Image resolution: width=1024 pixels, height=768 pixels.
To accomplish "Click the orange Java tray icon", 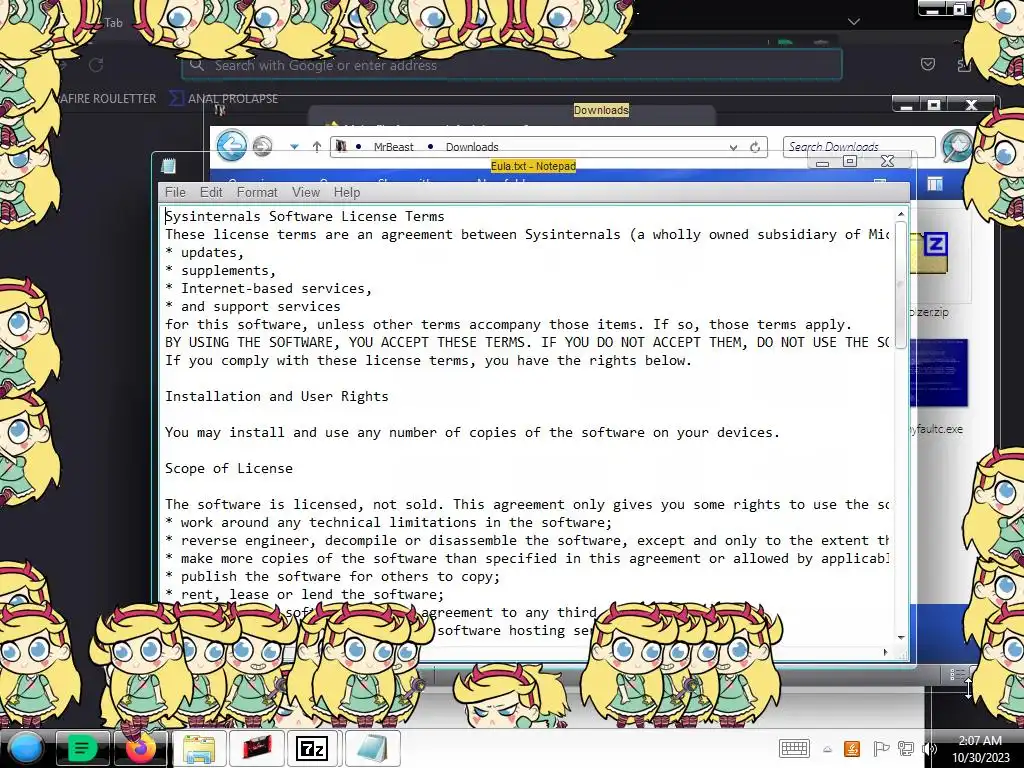I will click(x=852, y=748).
